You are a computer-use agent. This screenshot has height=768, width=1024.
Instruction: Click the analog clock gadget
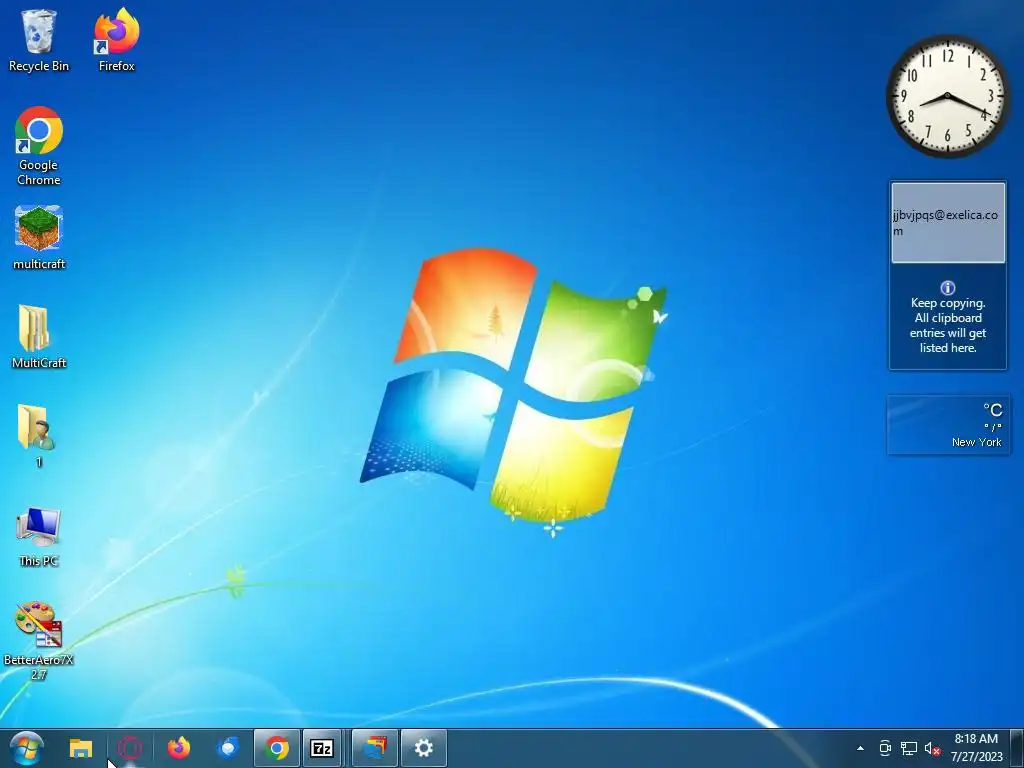(947, 97)
